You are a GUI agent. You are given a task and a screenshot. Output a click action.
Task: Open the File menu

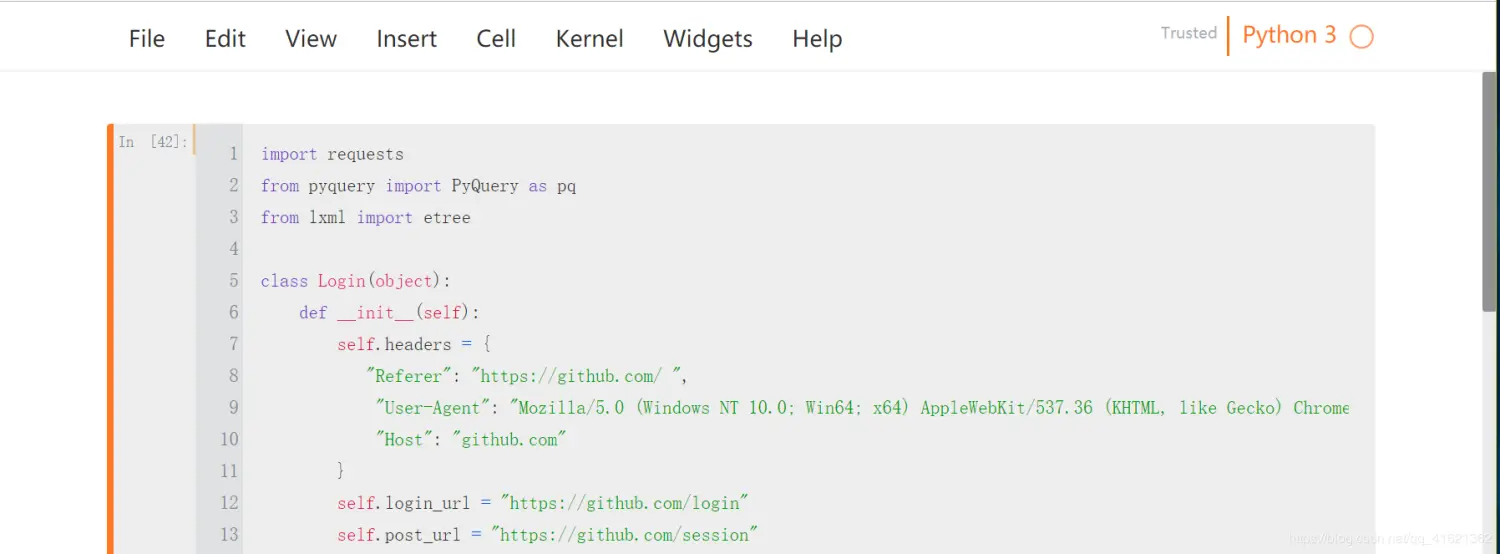point(147,39)
